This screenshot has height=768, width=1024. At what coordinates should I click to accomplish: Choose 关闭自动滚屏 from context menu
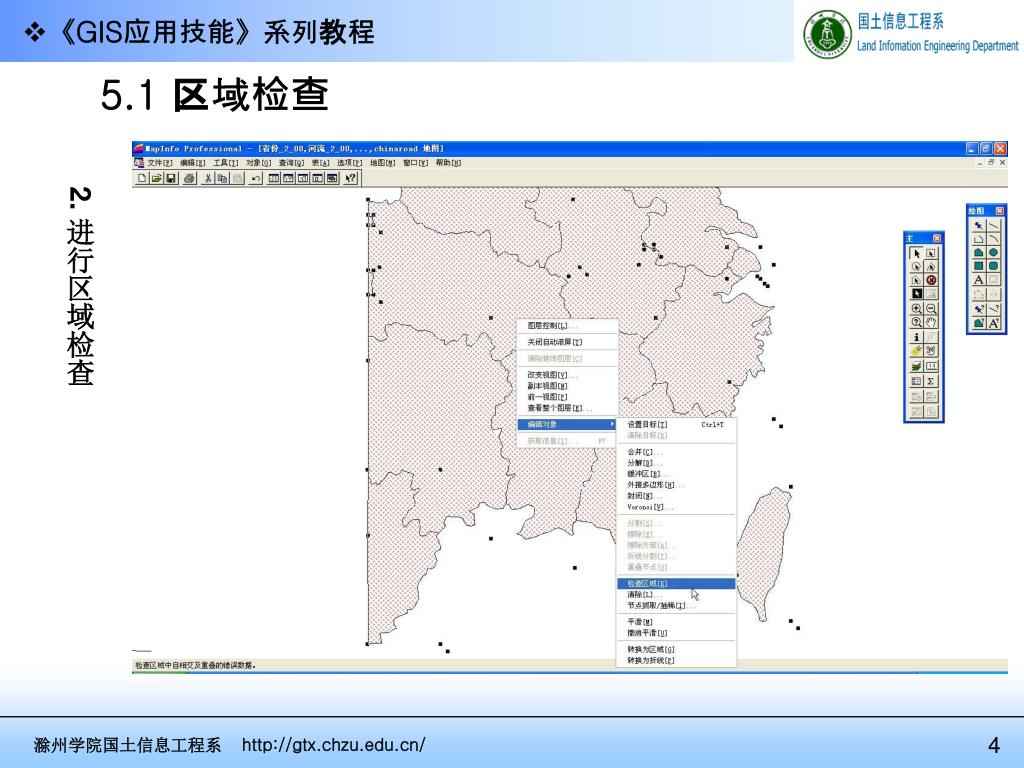(567, 342)
